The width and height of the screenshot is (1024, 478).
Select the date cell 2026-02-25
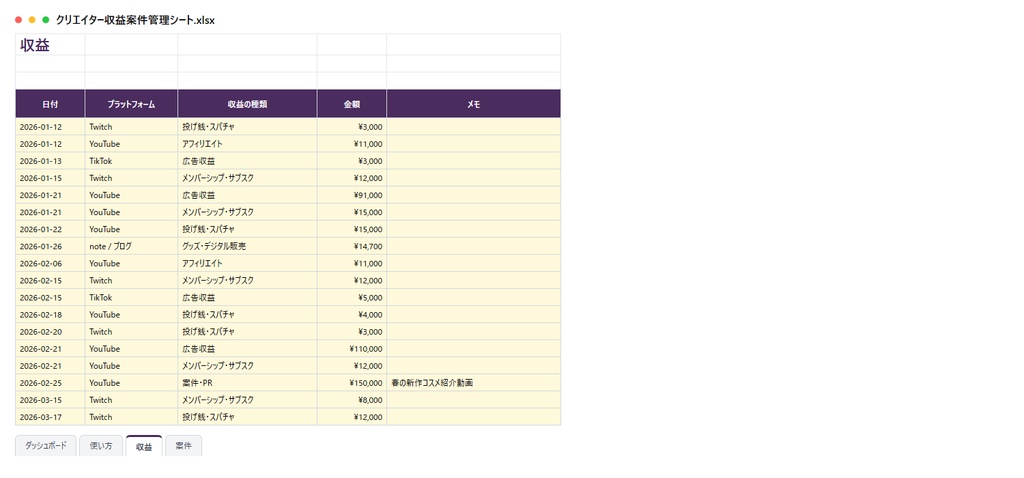tap(50, 383)
